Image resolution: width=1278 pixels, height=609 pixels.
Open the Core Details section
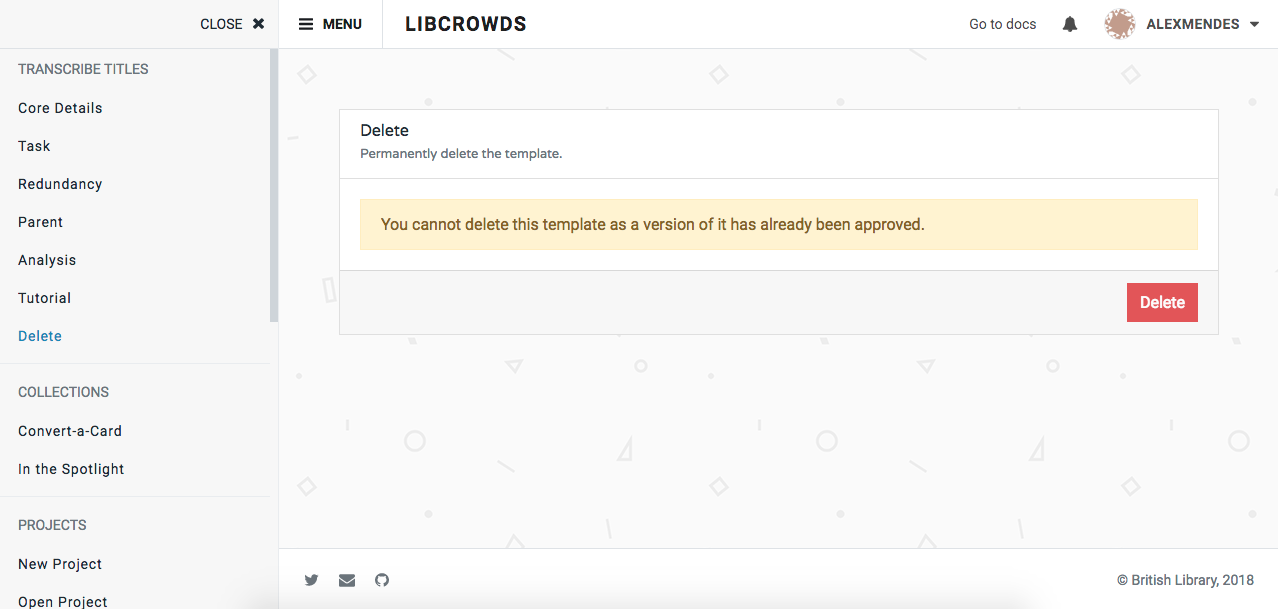(60, 107)
